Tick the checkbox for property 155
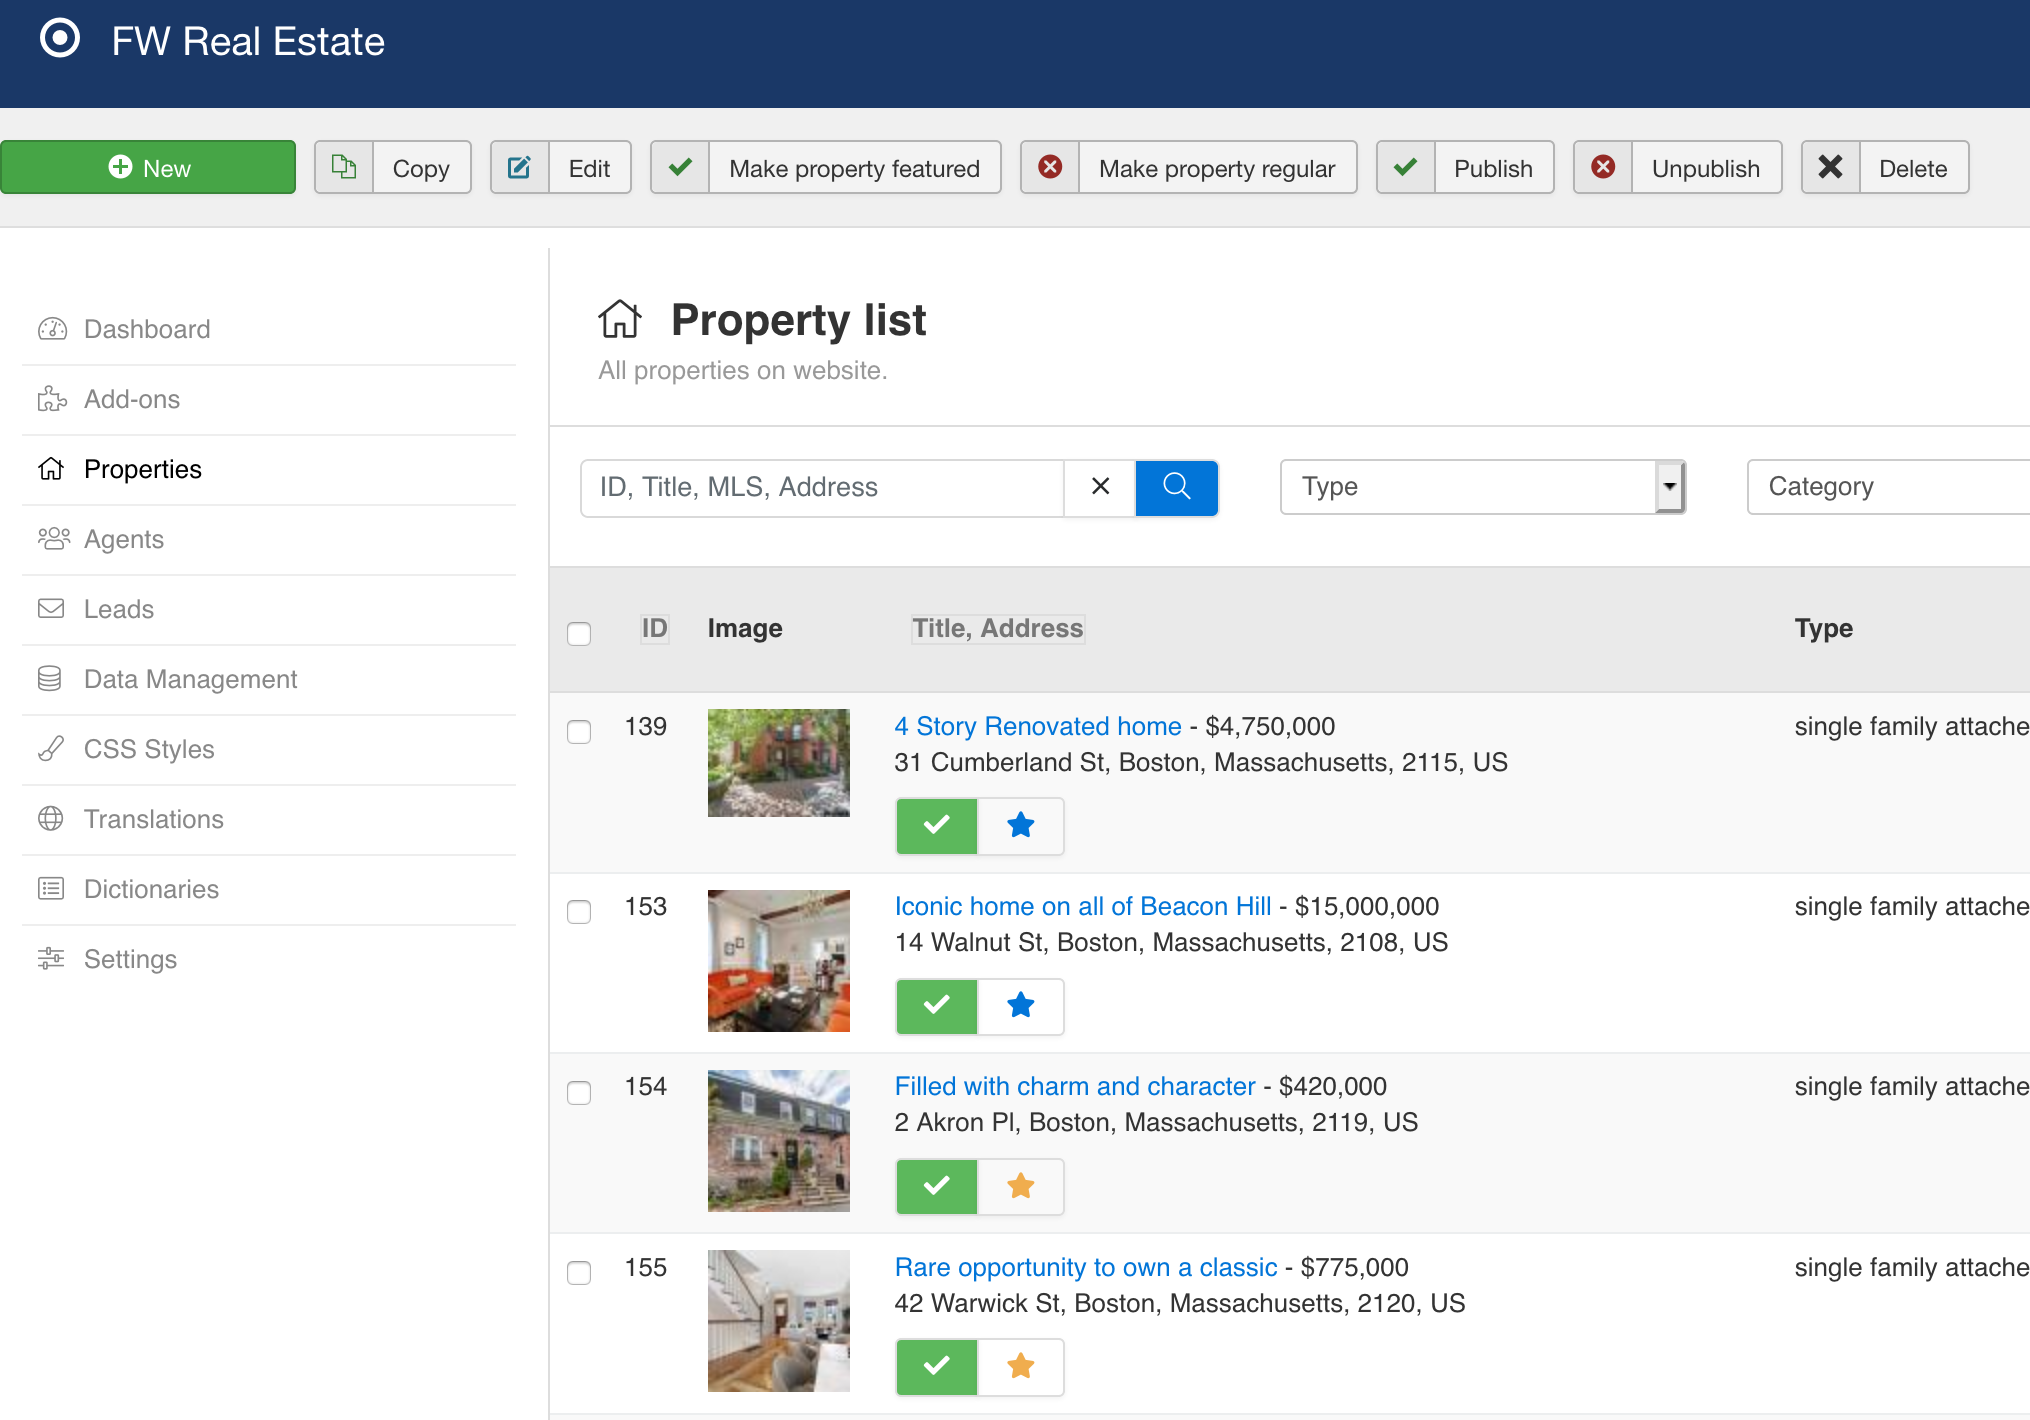This screenshot has width=2030, height=1420. click(x=579, y=1273)
